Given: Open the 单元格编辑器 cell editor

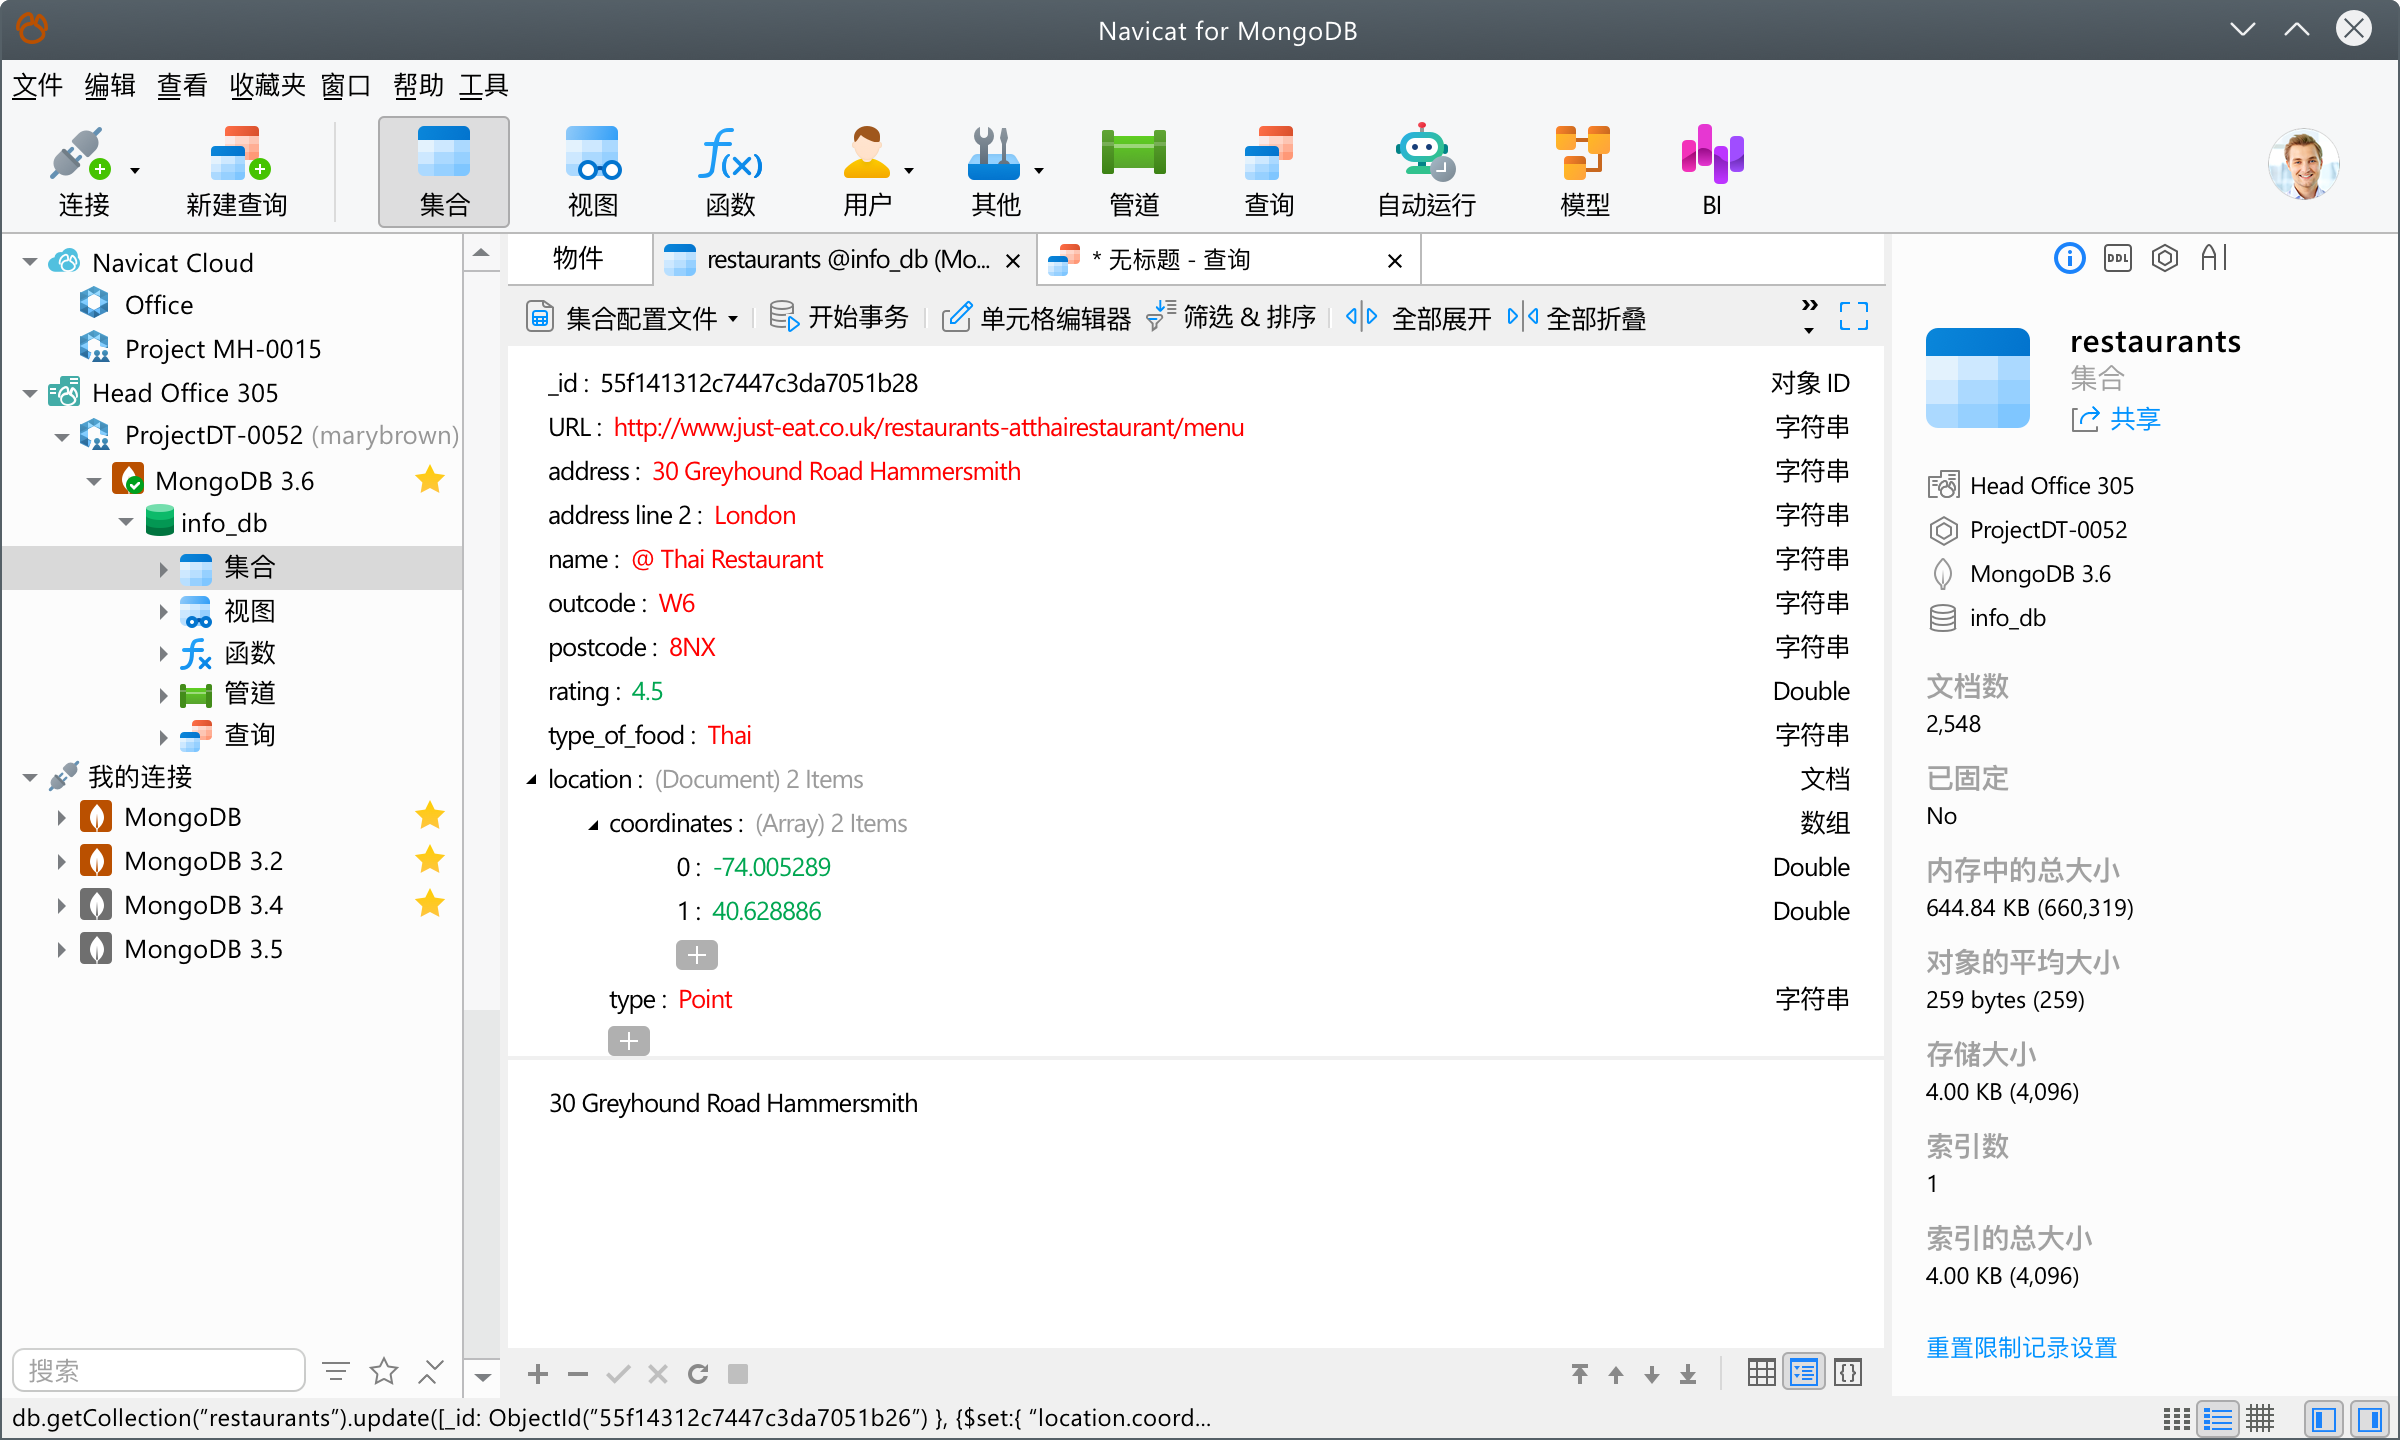Looking at the screenshot, I should coord(1036,318).
